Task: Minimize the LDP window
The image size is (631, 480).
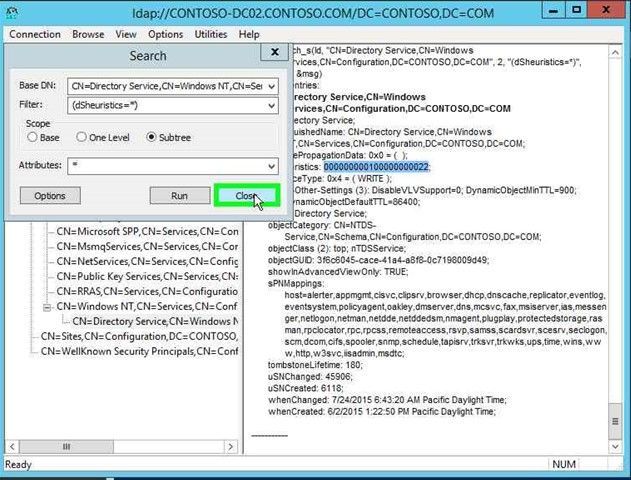Action: [x=553, y=10]
